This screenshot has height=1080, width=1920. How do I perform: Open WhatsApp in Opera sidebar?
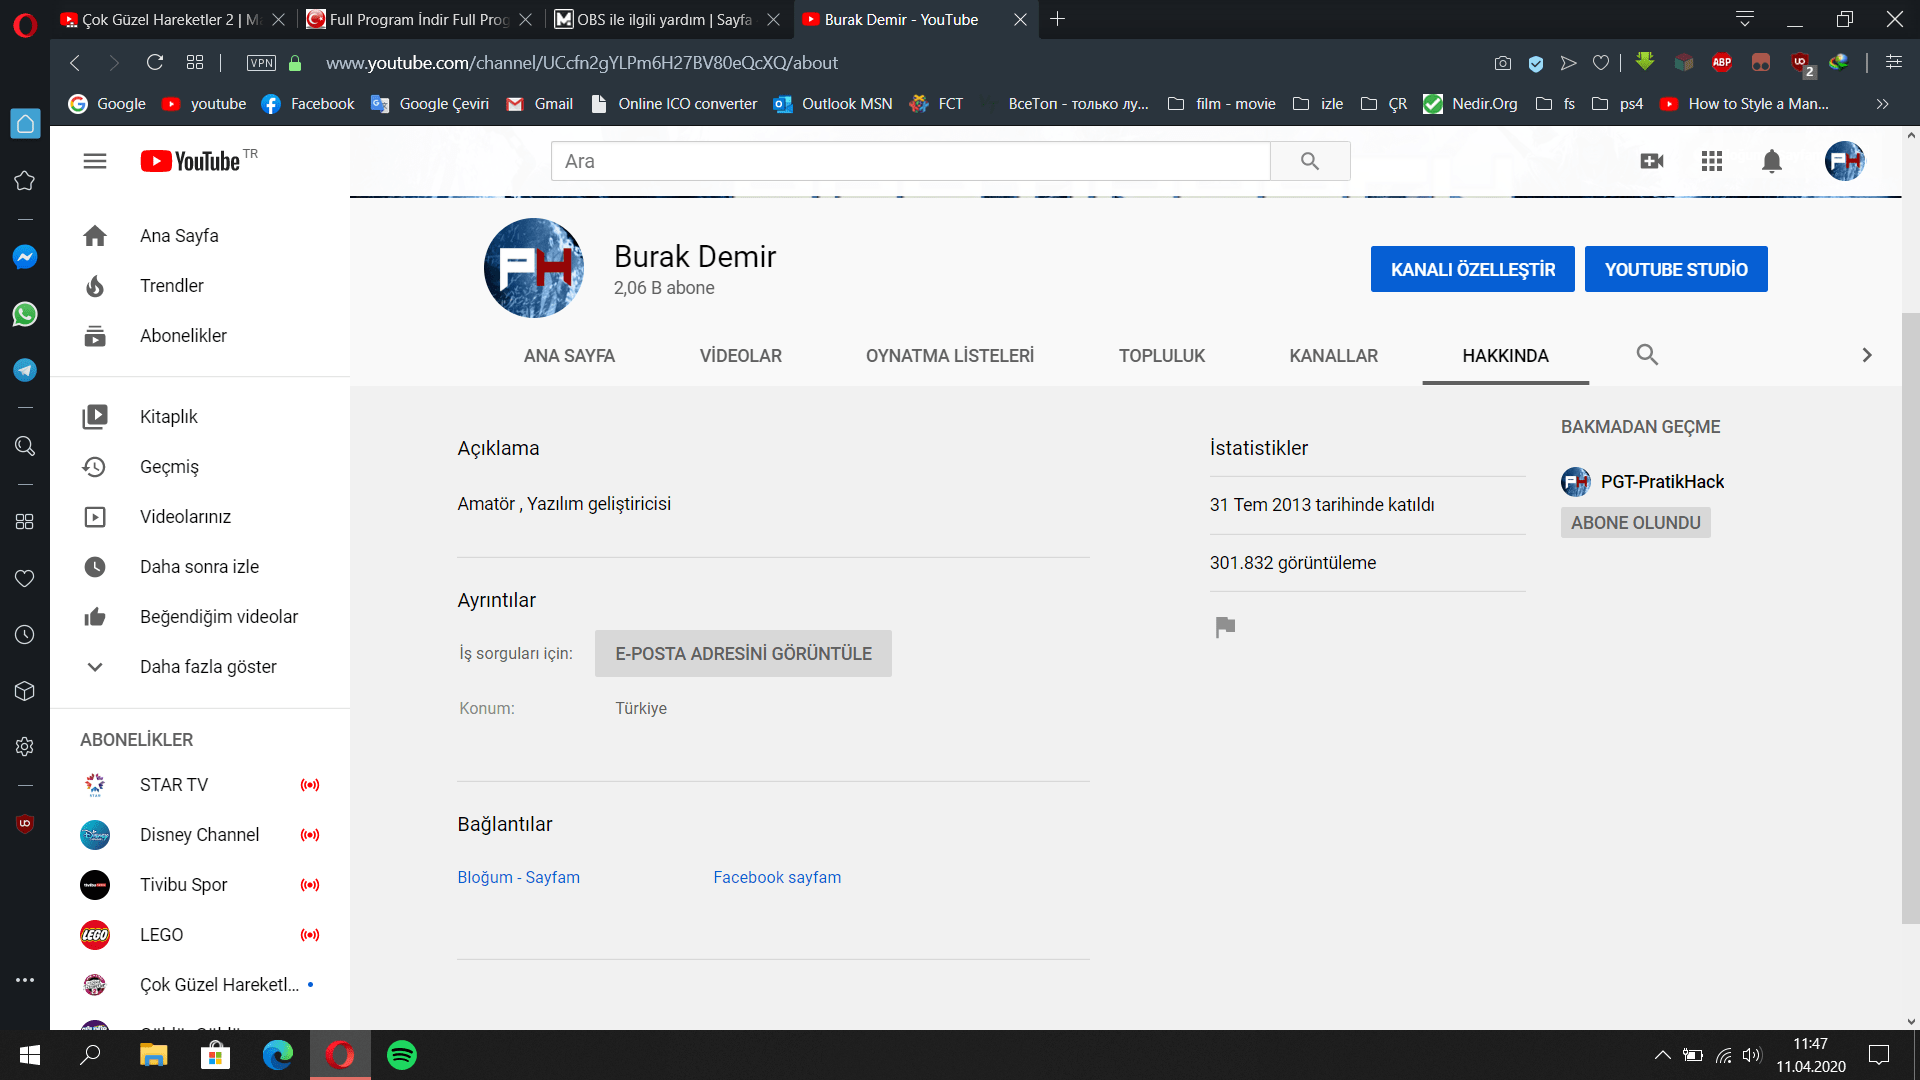click(x=25, y=314)
